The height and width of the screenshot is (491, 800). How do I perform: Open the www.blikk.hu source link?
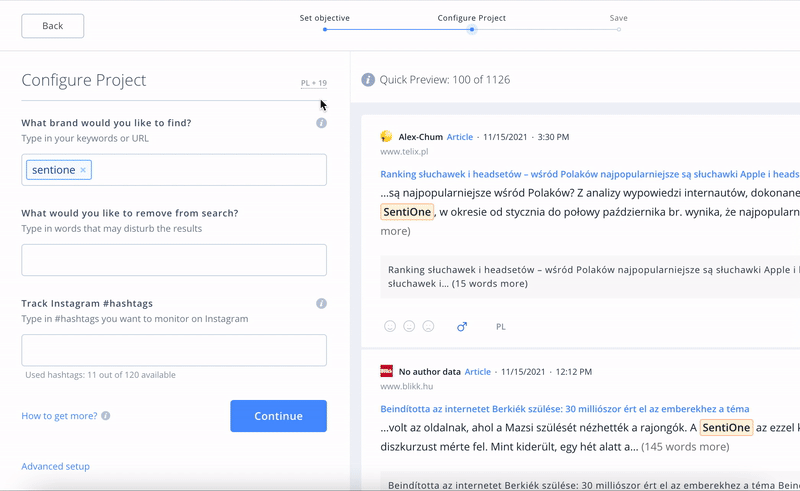click(x=407, y=386)
